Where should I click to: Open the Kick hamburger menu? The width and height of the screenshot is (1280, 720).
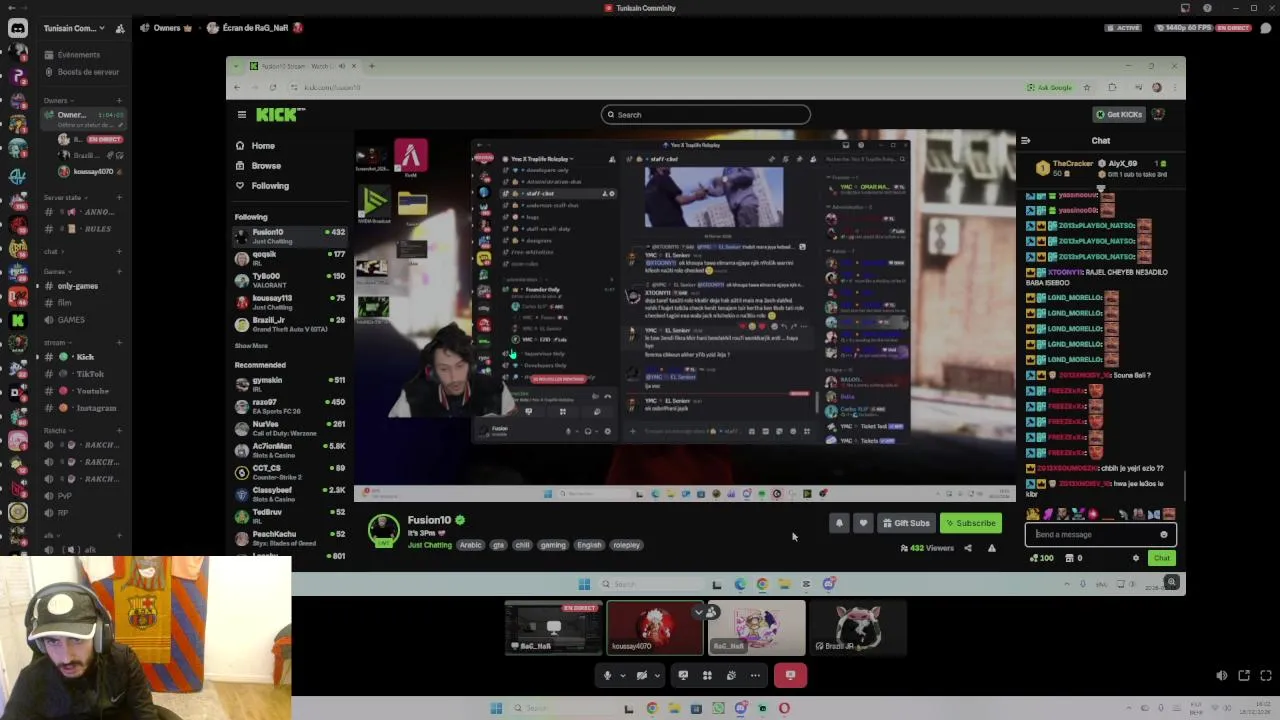[x=241, y=114]
